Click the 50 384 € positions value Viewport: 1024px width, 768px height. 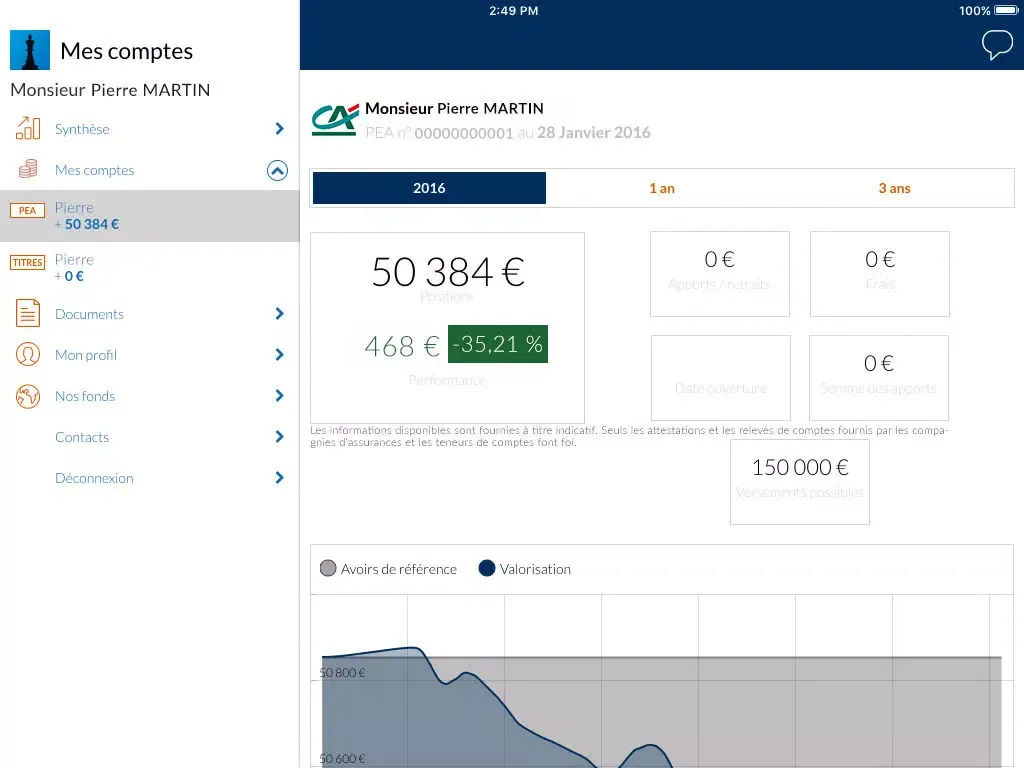pyautogui.click(x=447, y=272)
